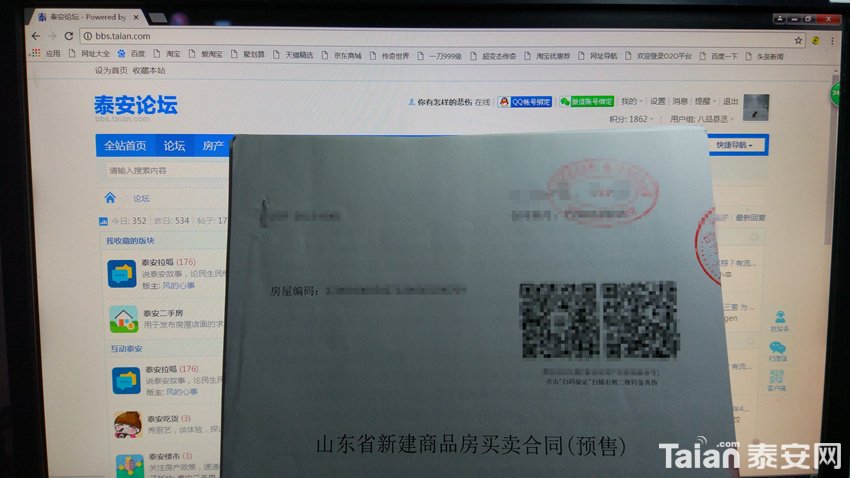Click the yellow extension icon beside the star
Screen dimensions: 850x478
[815, 41]
